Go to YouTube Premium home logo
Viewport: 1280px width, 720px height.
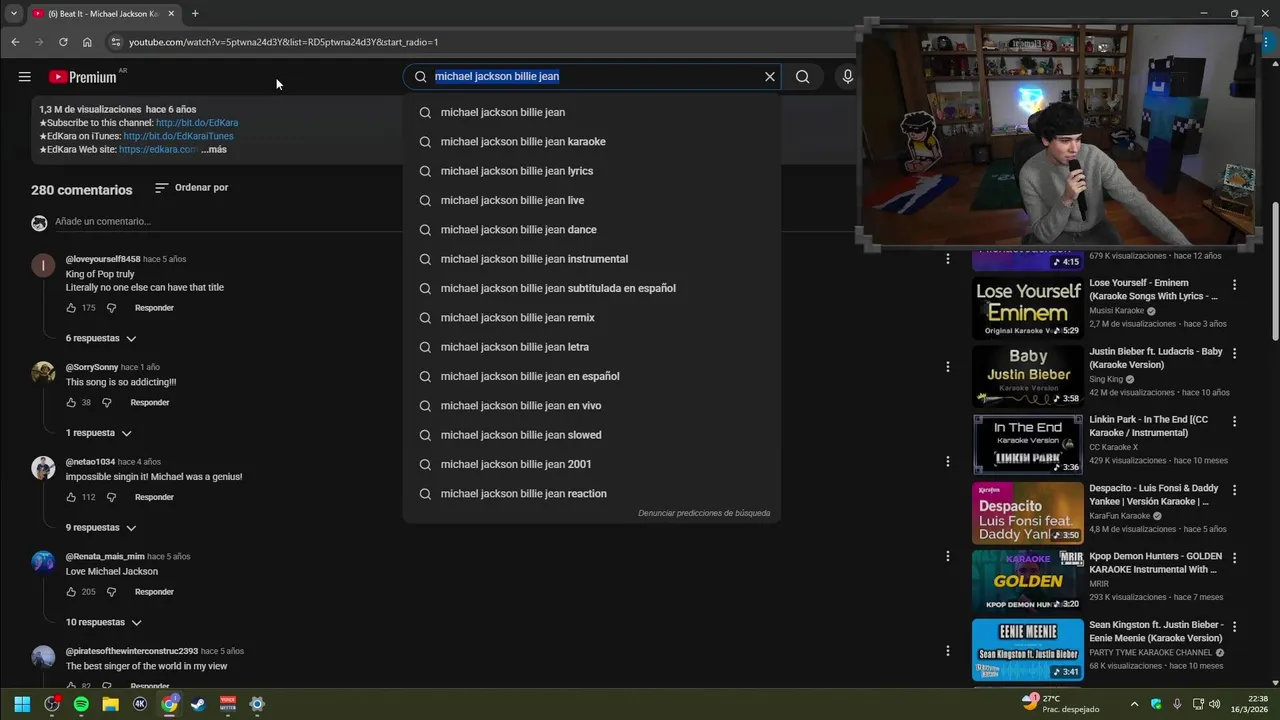coord(83,77)
